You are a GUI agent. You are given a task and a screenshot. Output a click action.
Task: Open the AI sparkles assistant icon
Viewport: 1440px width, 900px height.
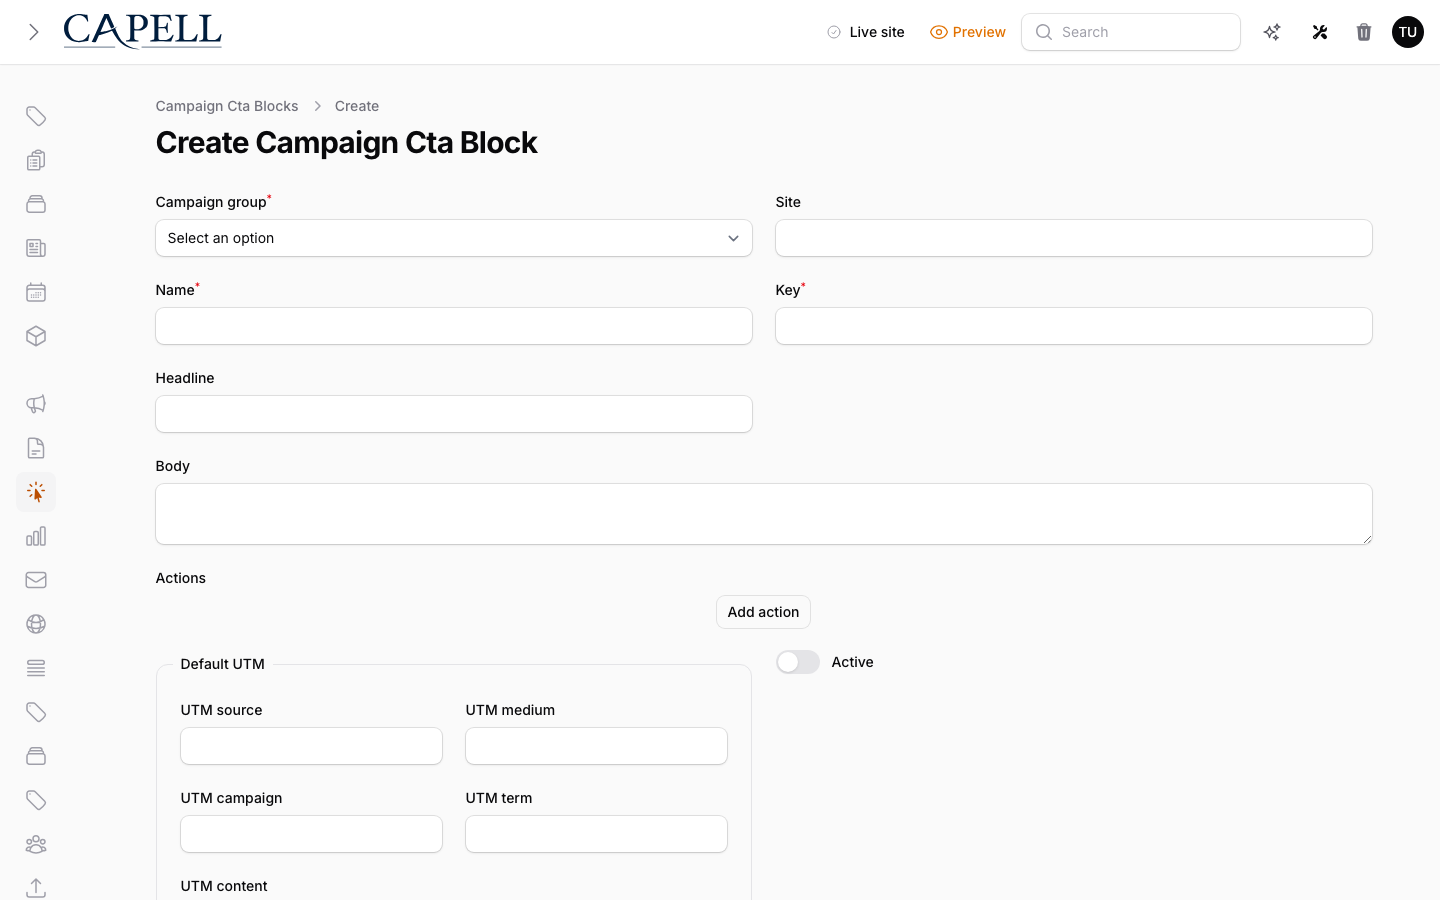point(1272,32)
